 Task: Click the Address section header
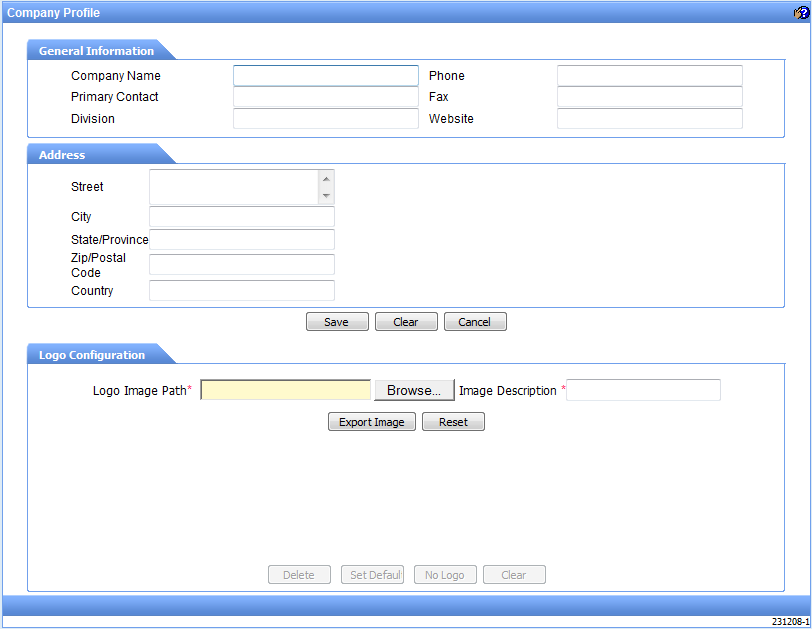click(x=62, y=155)
